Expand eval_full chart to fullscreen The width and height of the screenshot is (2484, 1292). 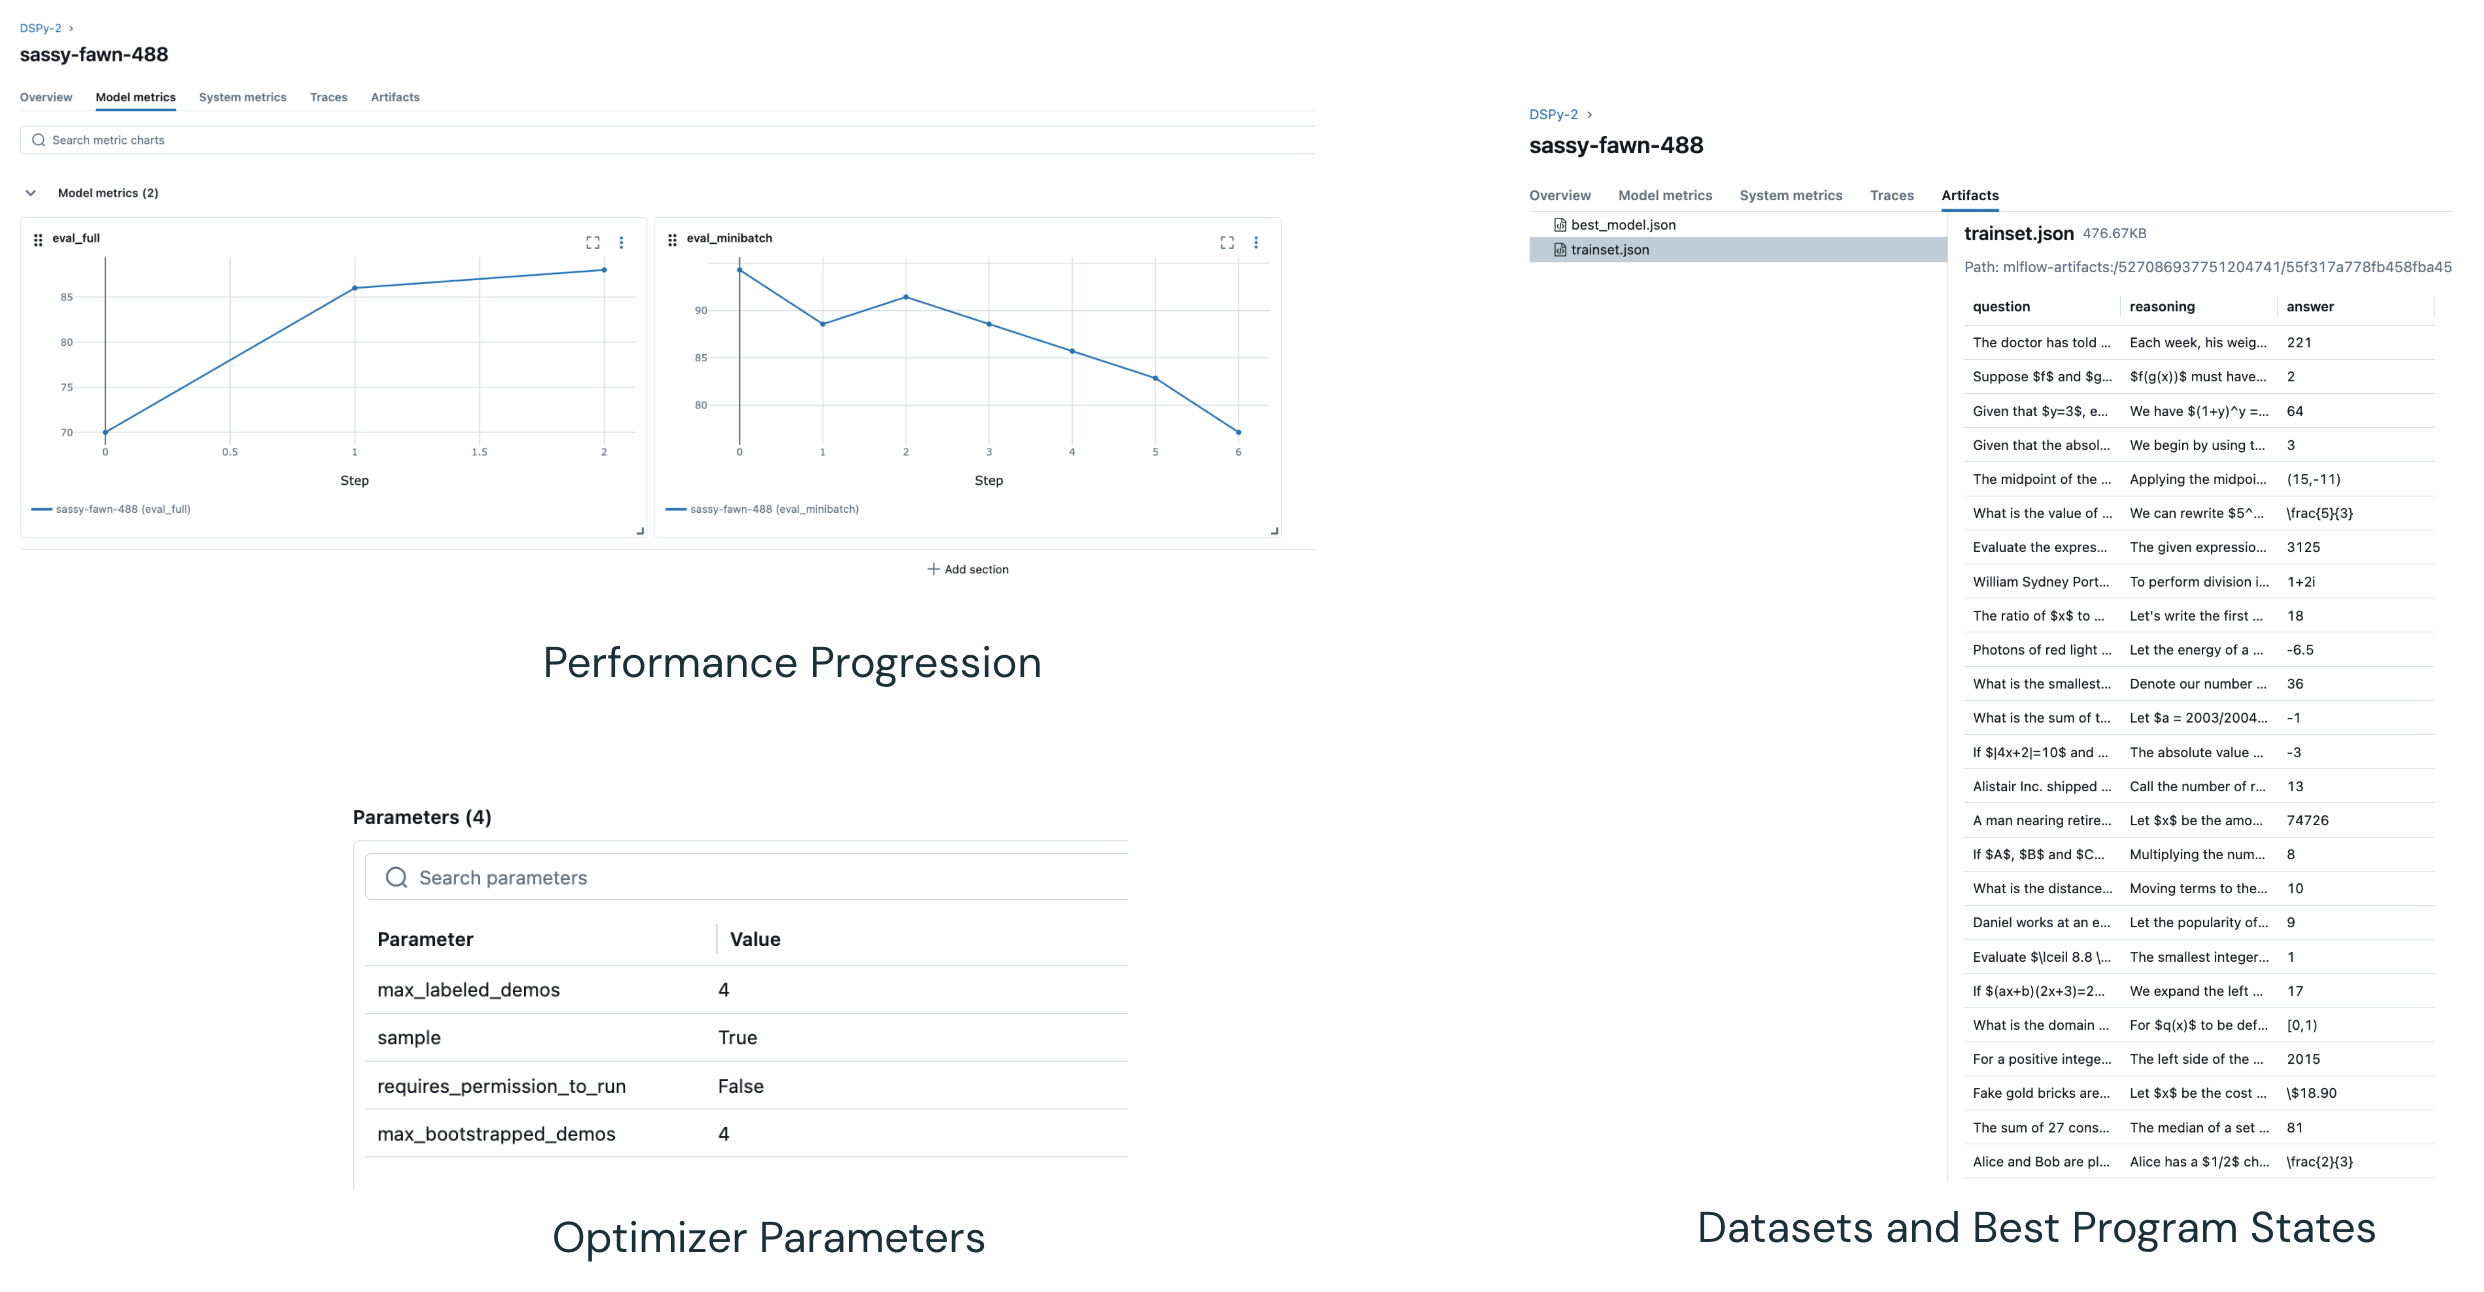(593, 242)
